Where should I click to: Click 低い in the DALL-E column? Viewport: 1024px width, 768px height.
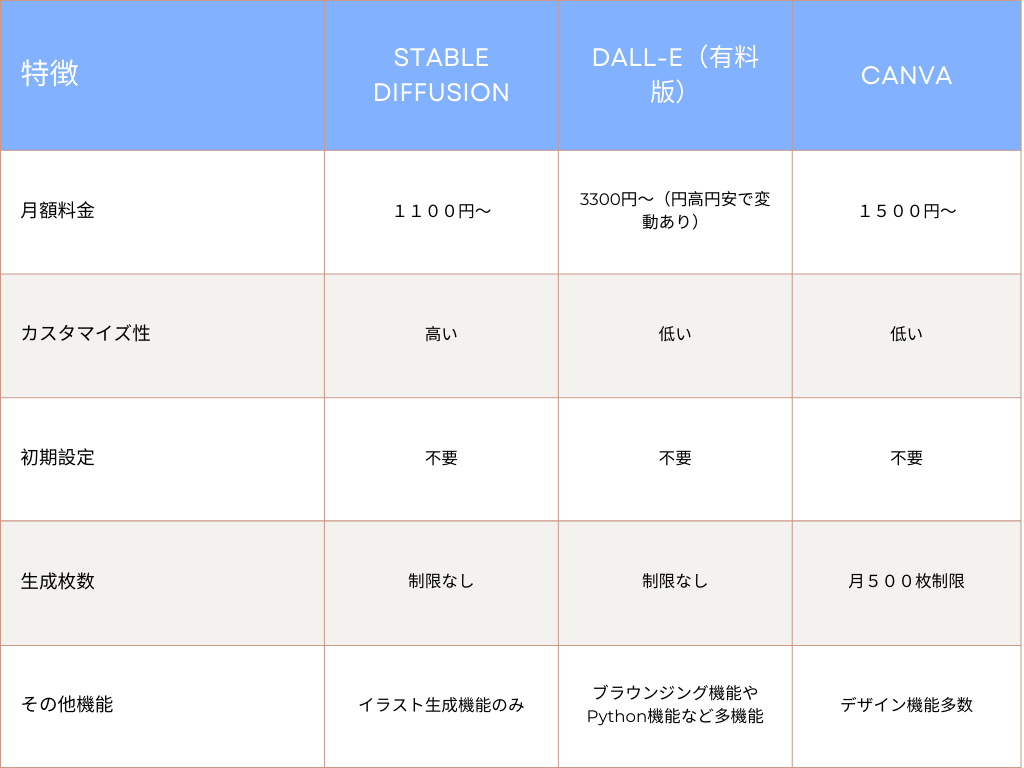coord(675,334)
